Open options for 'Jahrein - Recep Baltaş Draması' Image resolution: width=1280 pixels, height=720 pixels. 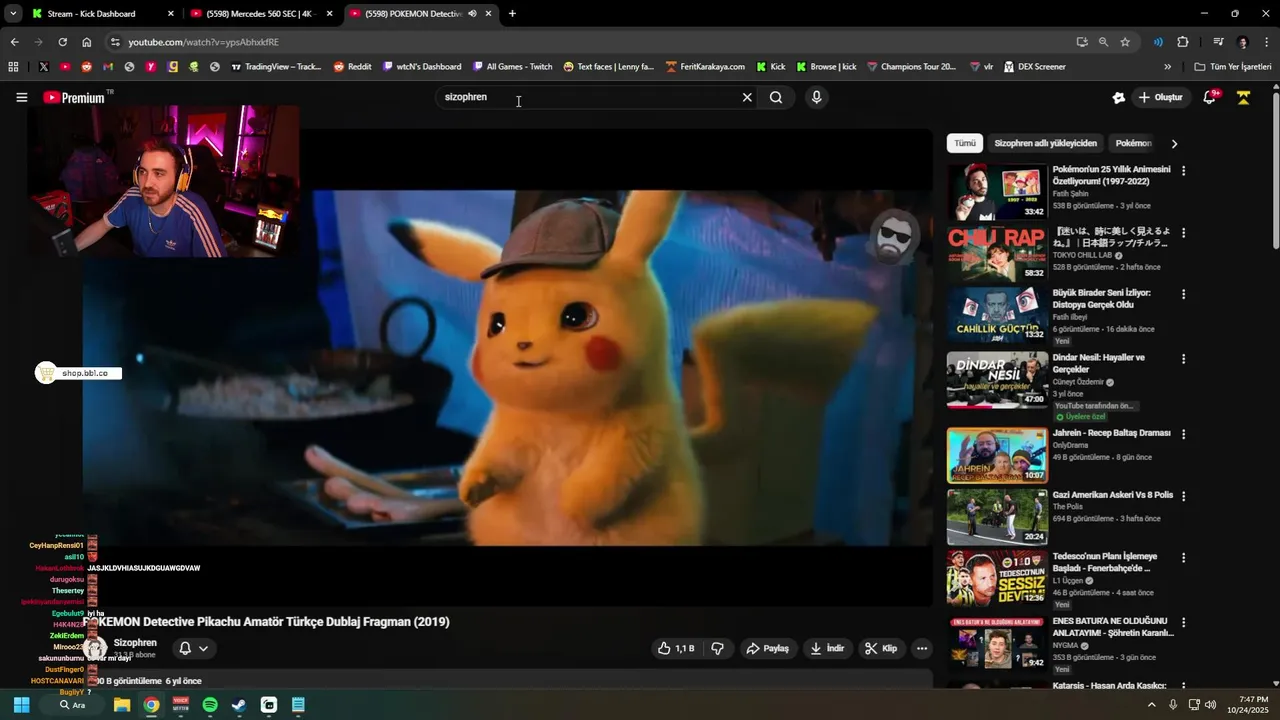(1183, 435)
